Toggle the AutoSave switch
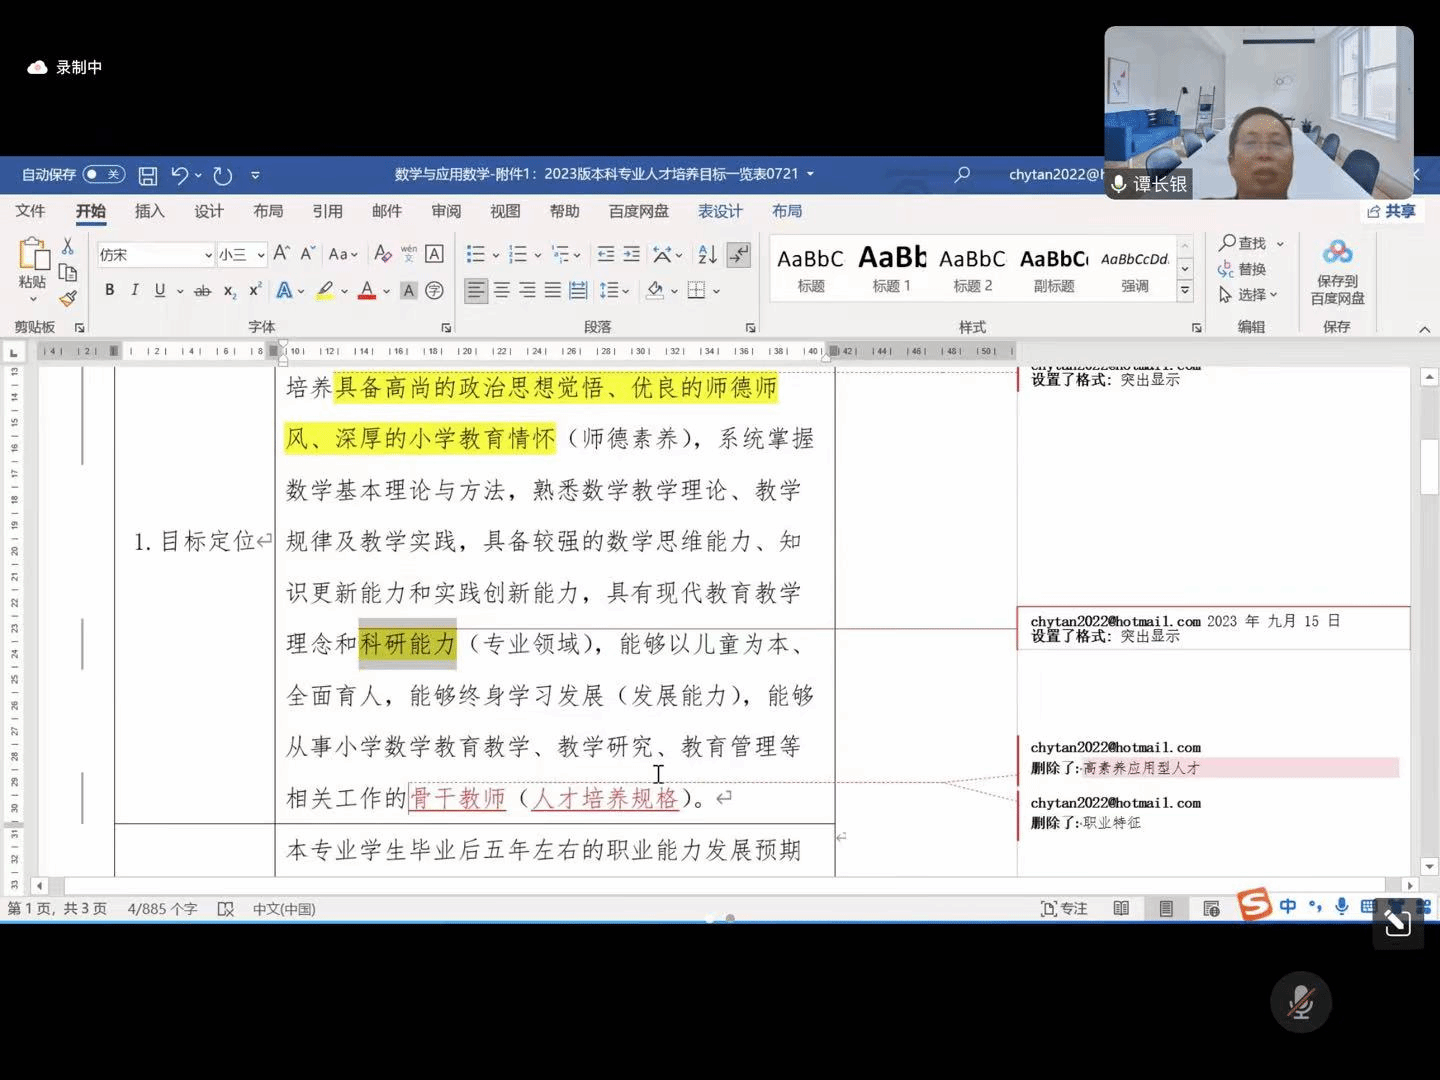This screenshot has height=1080, width=1440. click(x=103, y=175)
